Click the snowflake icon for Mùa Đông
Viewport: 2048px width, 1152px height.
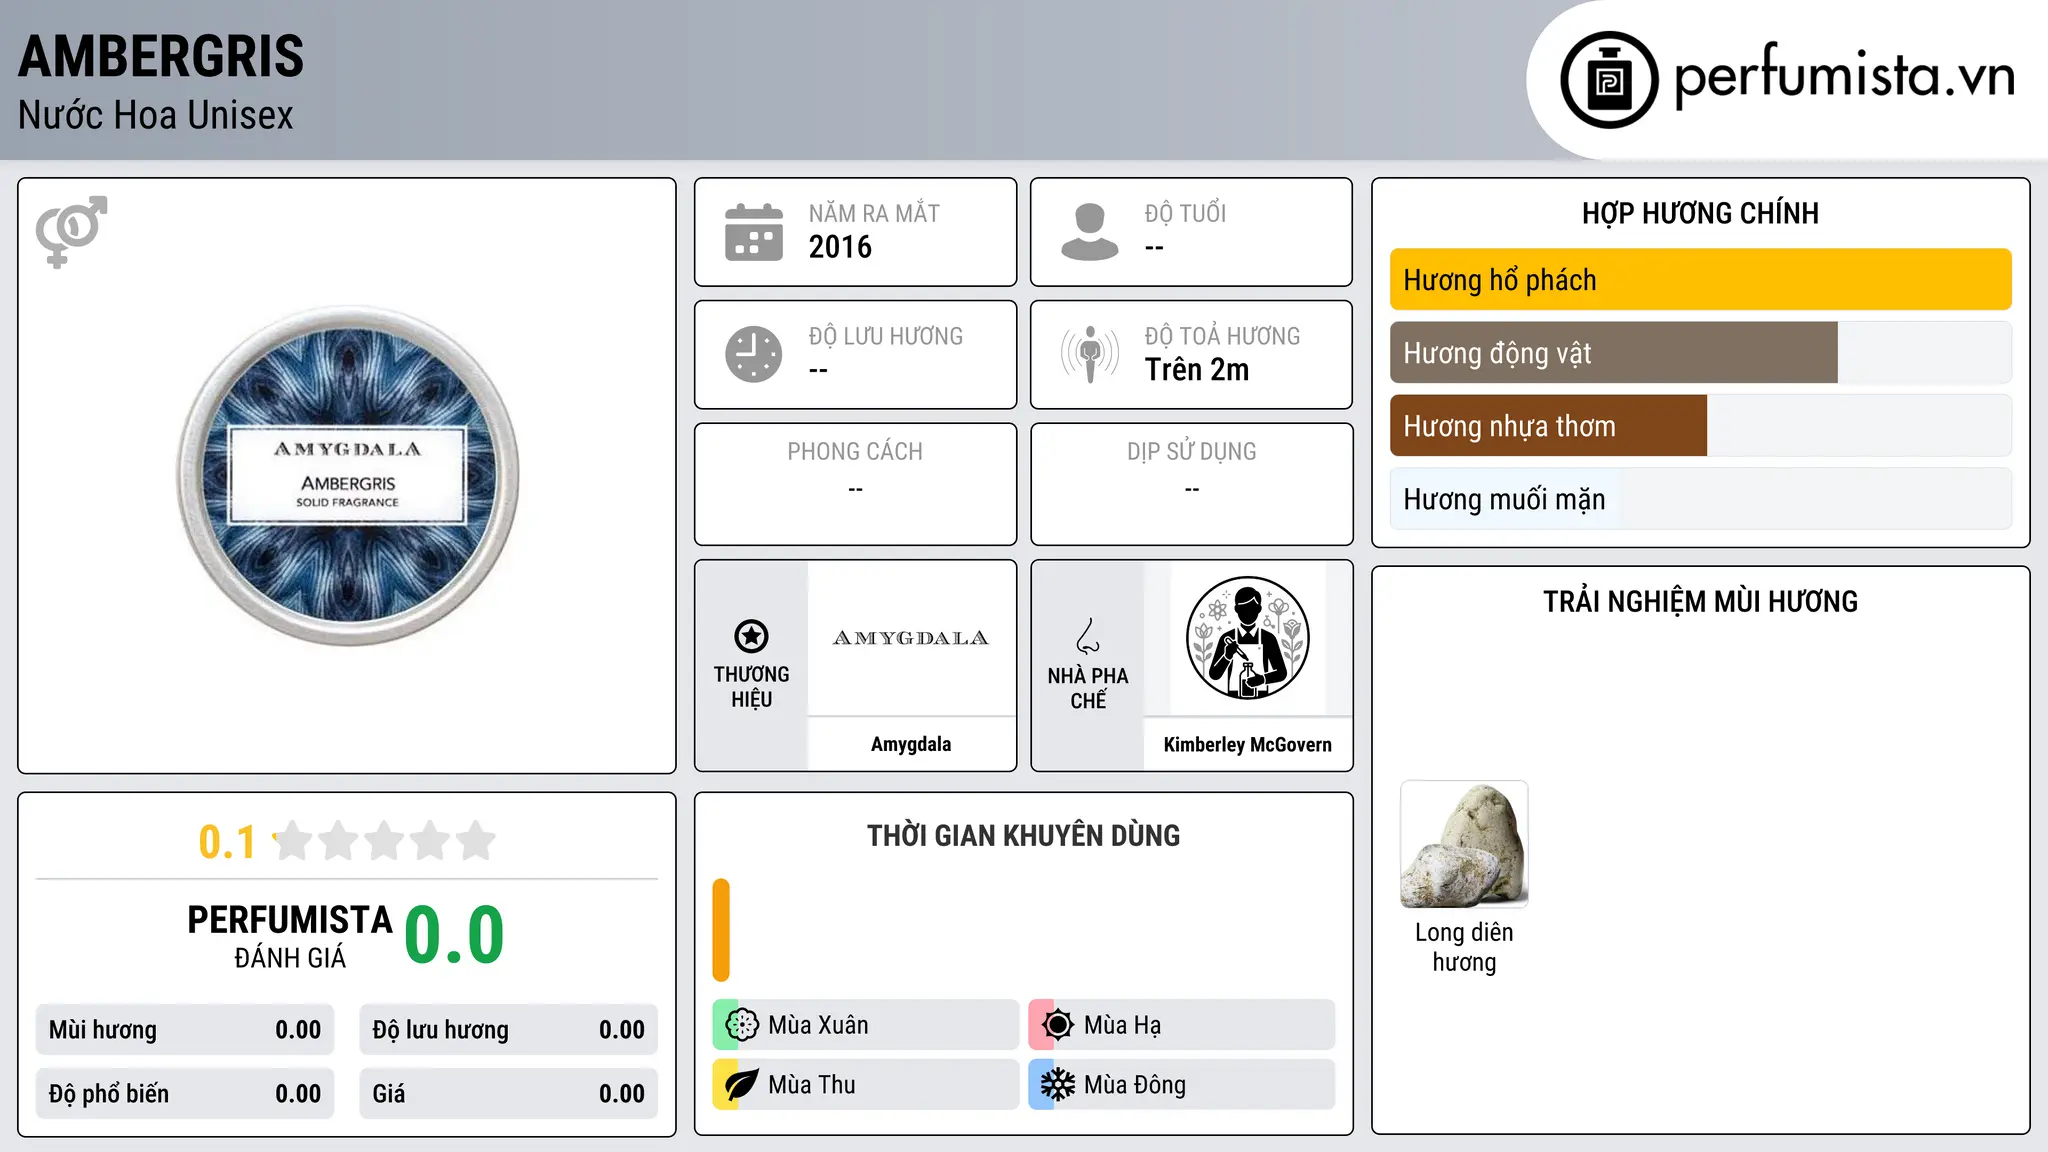click(1058, 1085)
